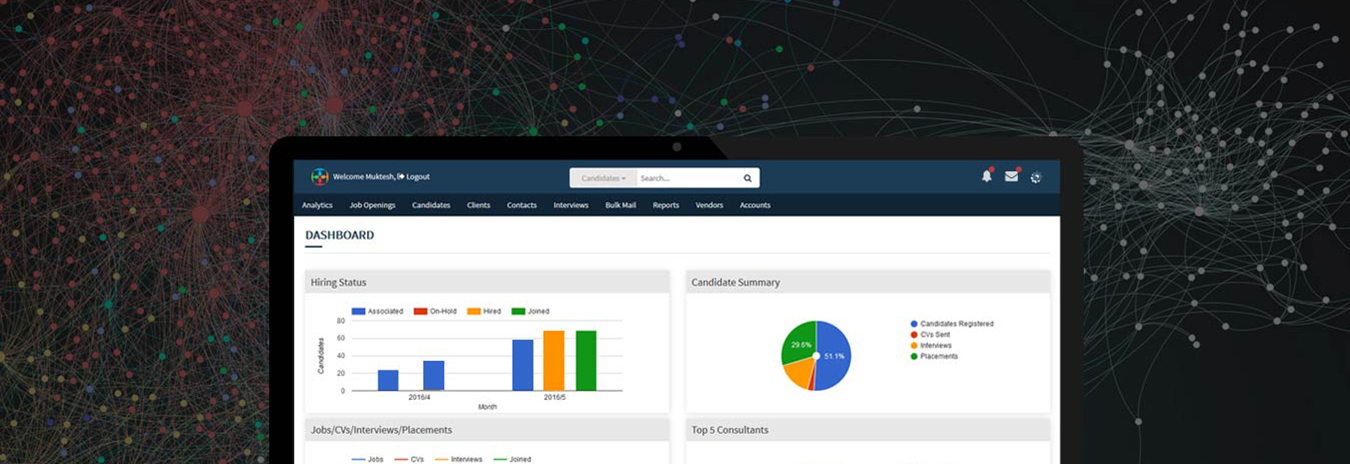The width and height of the screenshot is (1350, 464).
Task: Open the Contacts menu
Action: click(x=522, y=205)
